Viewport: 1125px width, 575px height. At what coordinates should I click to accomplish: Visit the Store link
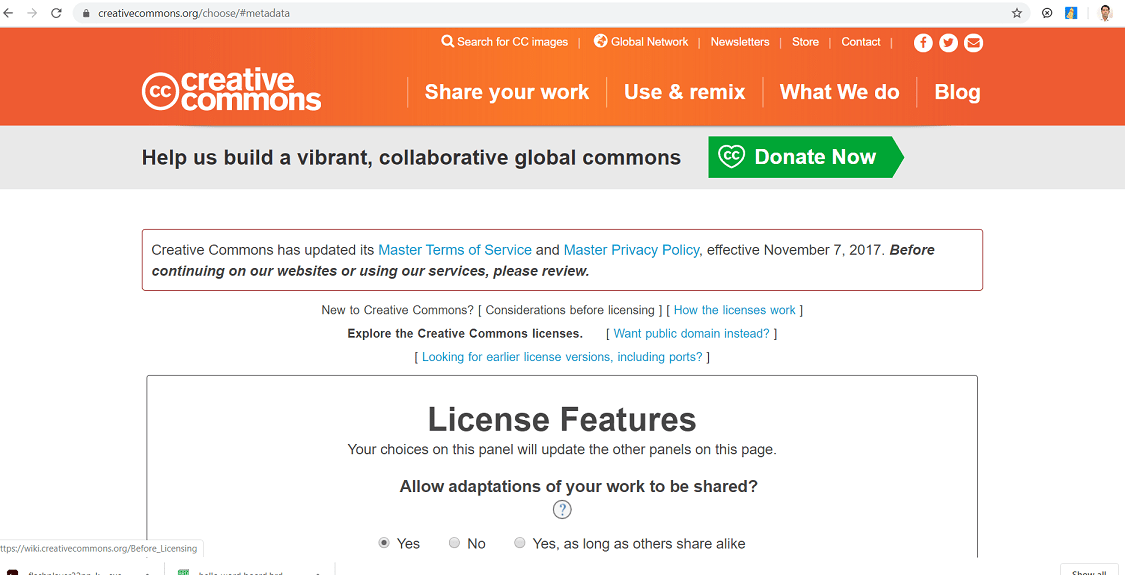805,42
